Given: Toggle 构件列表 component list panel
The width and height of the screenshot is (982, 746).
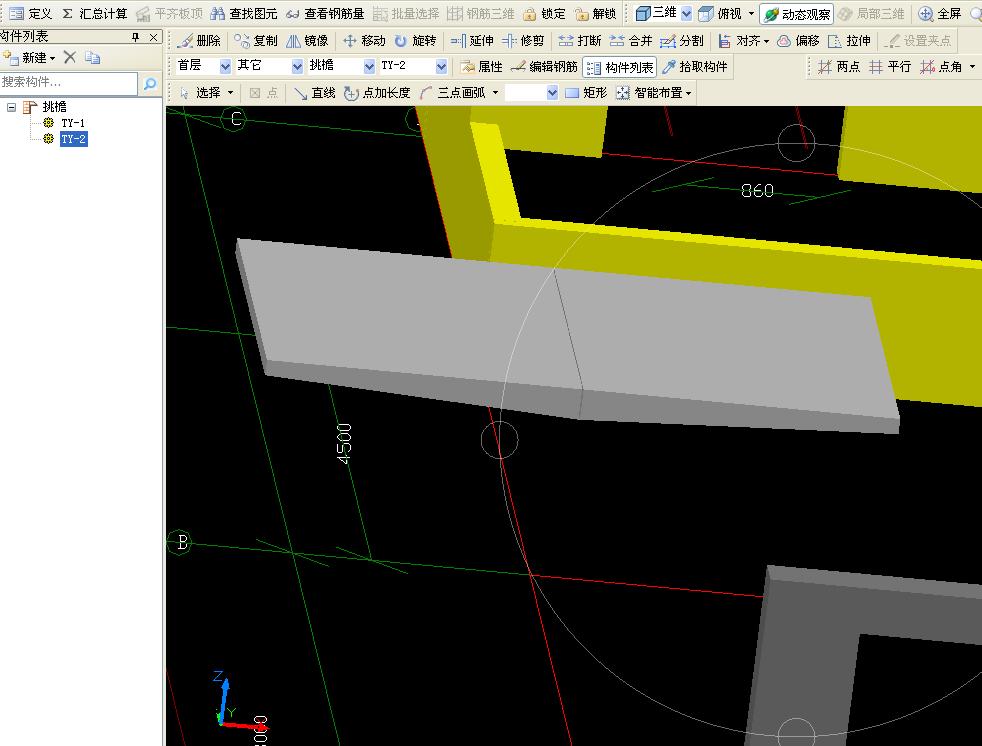Looking at the screenshot, I should pos(620,67).
